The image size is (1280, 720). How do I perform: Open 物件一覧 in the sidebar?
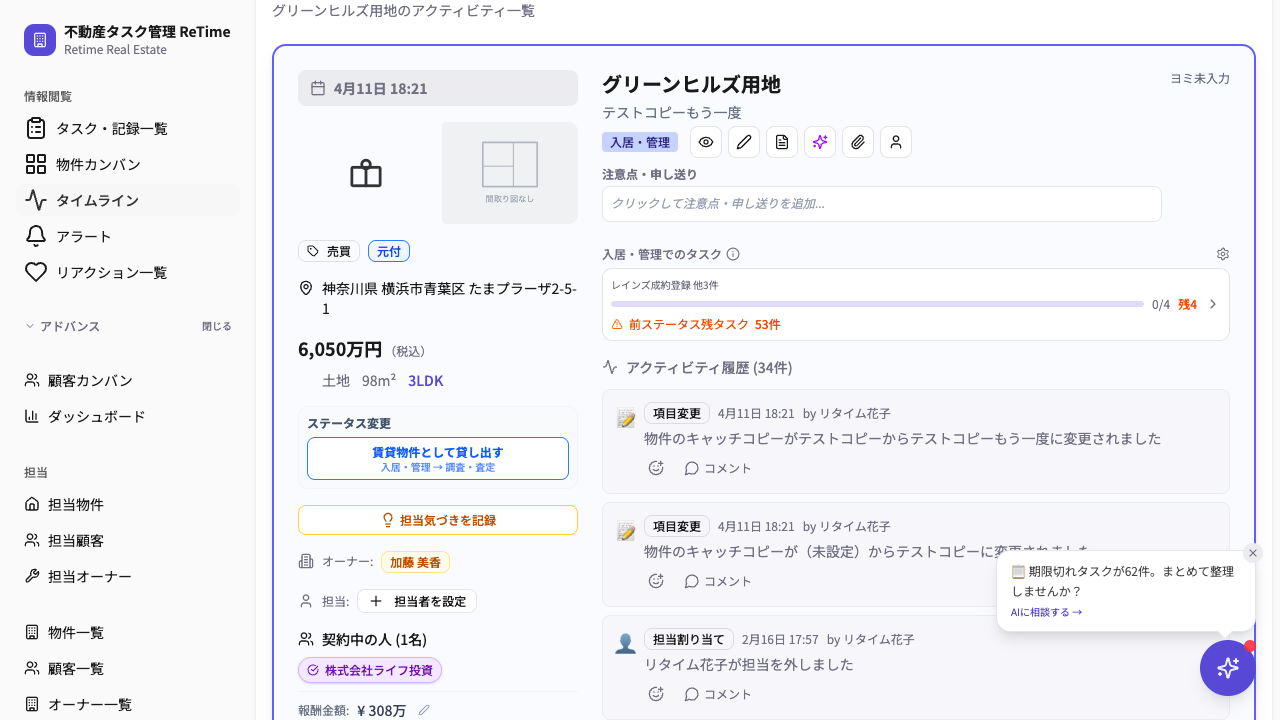[128, 632]
